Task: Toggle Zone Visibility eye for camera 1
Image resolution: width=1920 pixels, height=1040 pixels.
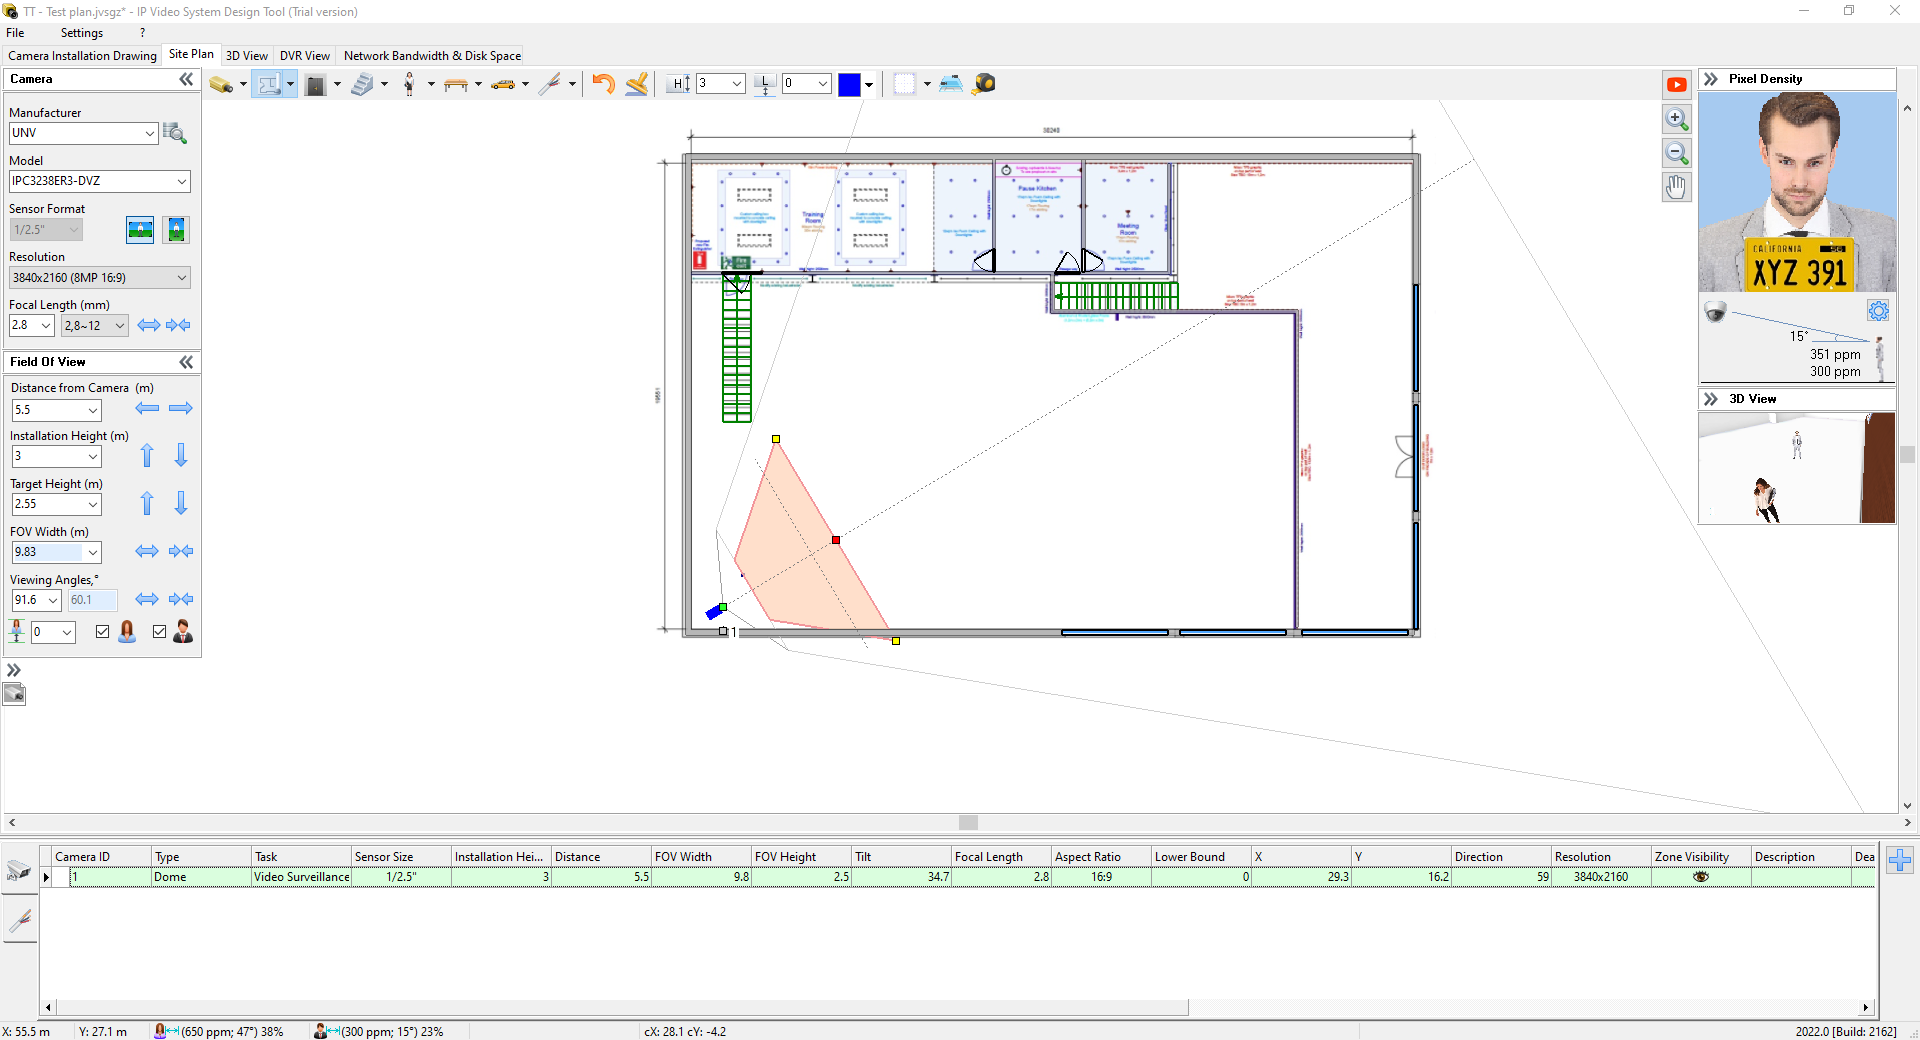Action: click(1700, 877)
